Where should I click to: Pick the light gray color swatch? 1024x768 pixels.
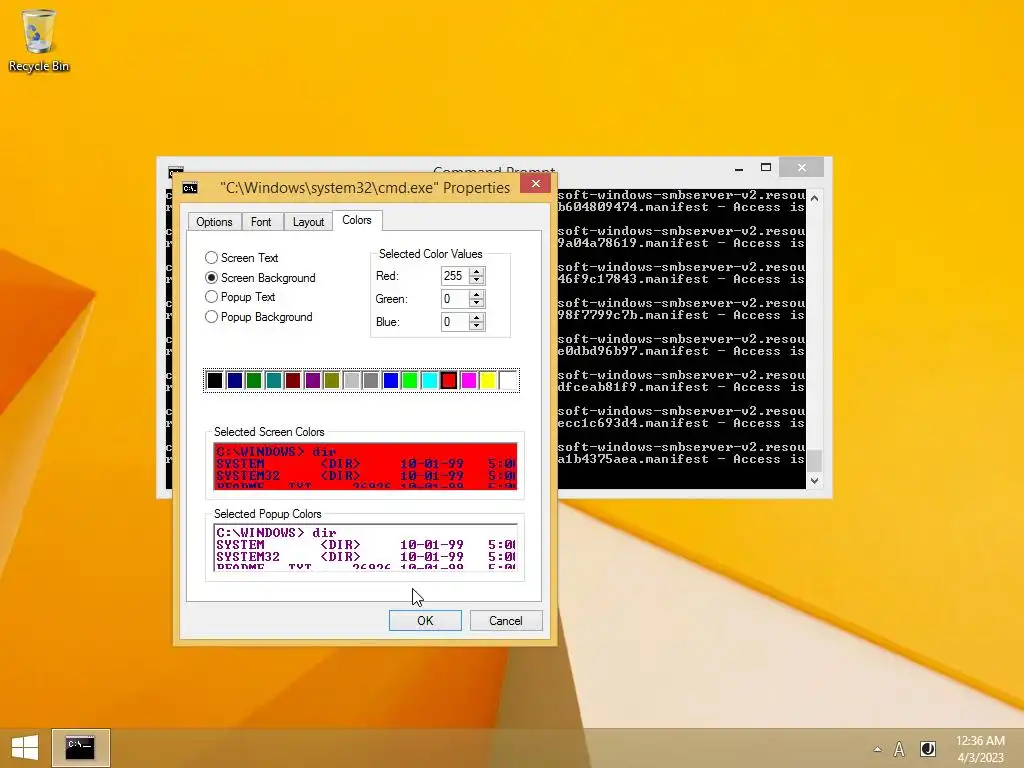click(x=351, y=381)
